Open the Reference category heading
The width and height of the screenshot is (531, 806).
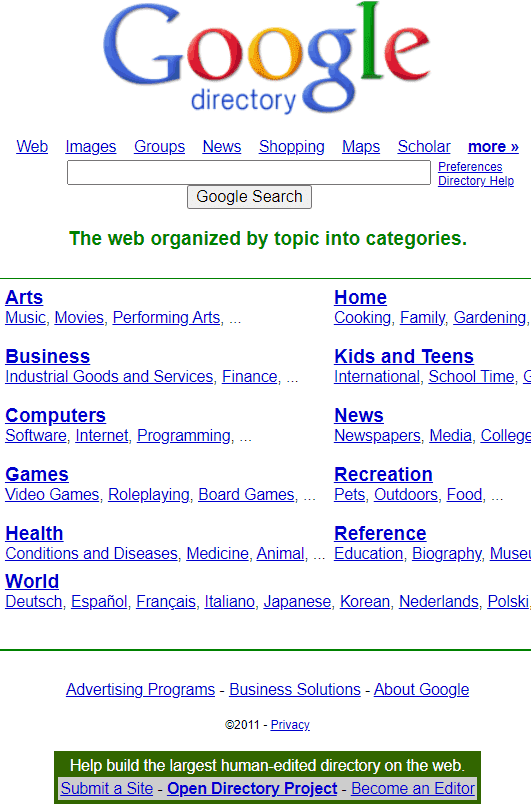pyautogui.click(x=380, y=534)
